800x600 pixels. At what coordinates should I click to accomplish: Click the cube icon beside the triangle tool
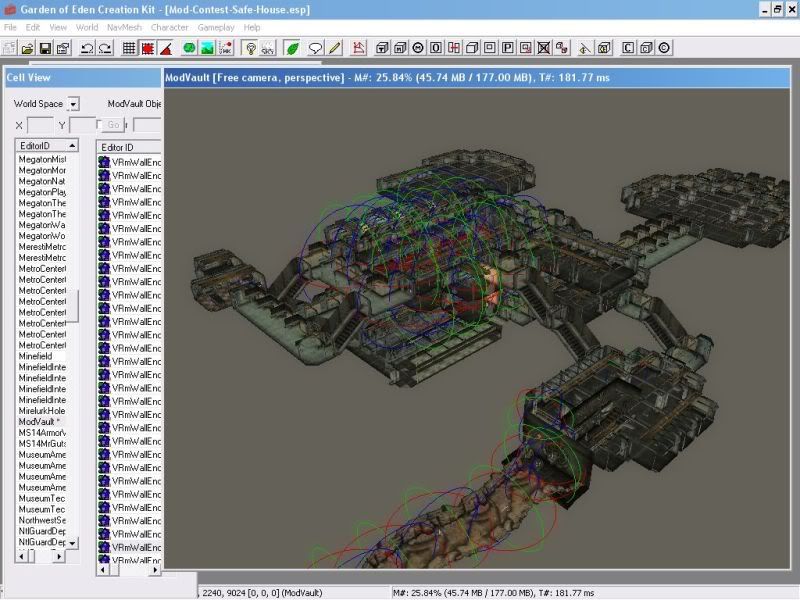[x=604, y=48]
